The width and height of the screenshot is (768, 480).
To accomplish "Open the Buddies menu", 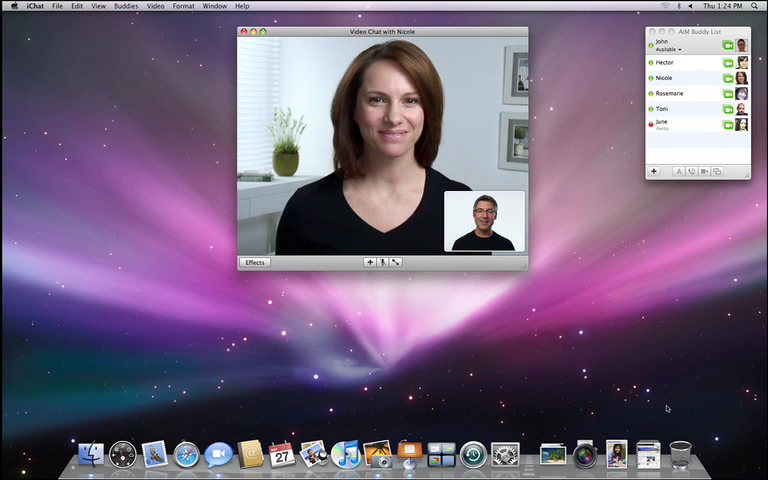I will pos(126,6).
